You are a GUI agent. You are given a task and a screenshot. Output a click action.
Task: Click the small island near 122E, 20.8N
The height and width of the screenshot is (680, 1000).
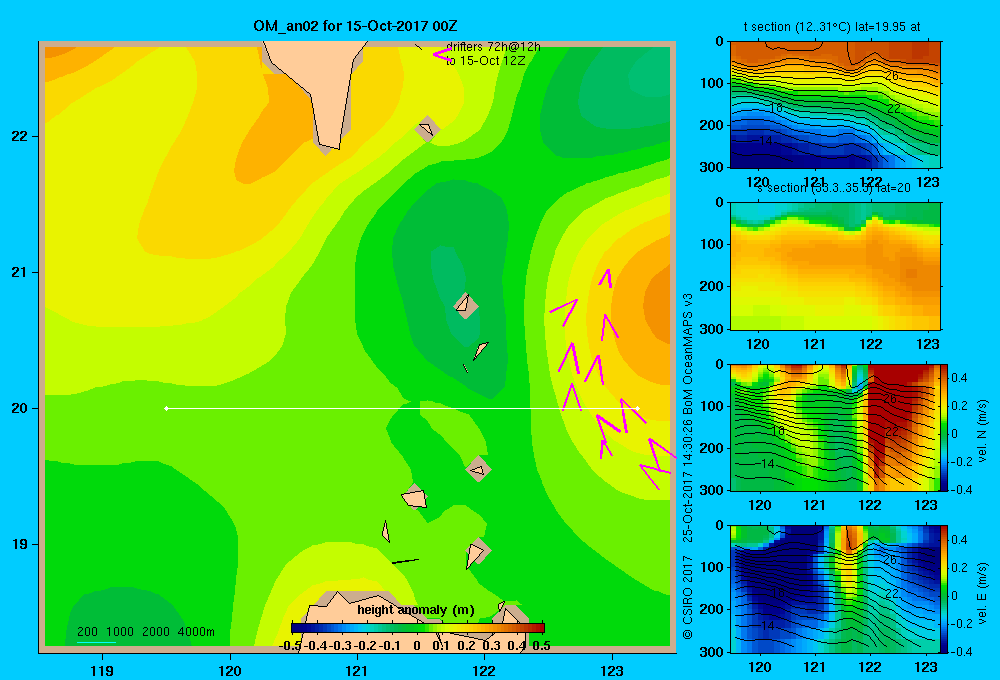click(x=465, y=304)
